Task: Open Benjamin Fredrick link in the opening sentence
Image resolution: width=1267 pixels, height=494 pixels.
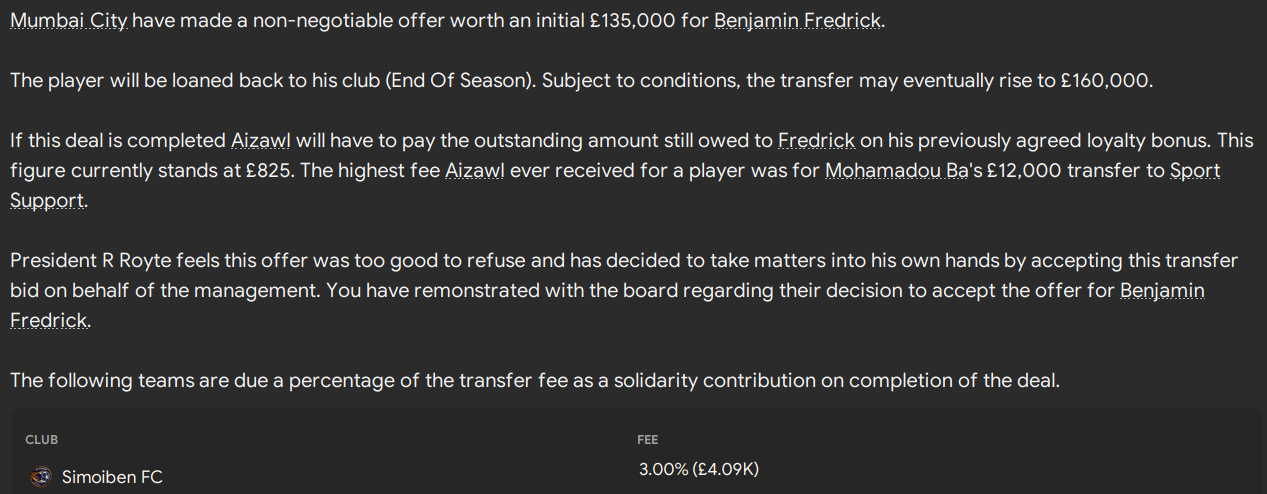Action: [797, 21]
